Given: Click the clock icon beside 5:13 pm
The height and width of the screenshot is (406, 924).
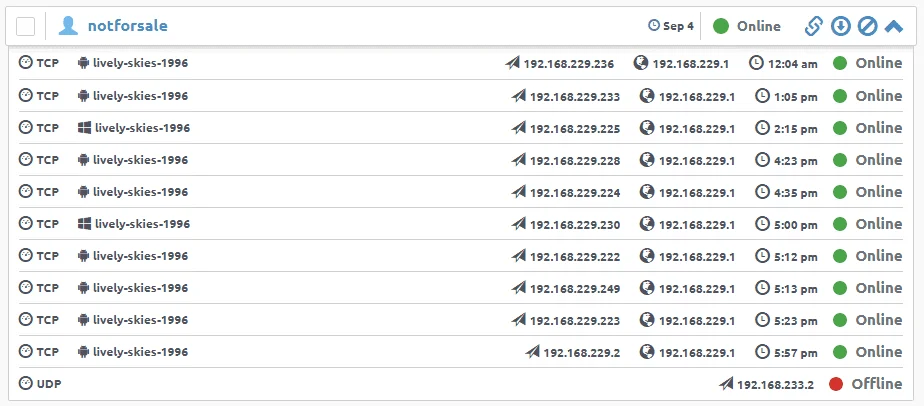Looking at the screenshot, I should click(763, 288).
